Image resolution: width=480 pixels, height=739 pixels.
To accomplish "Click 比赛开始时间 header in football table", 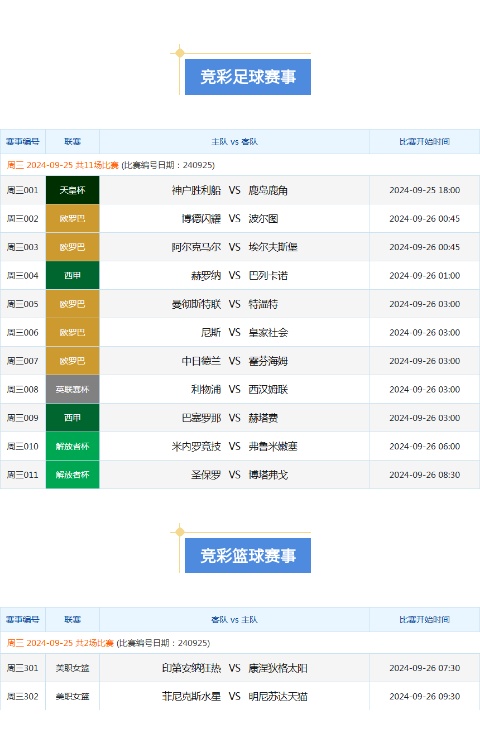I will click(424, 141).
